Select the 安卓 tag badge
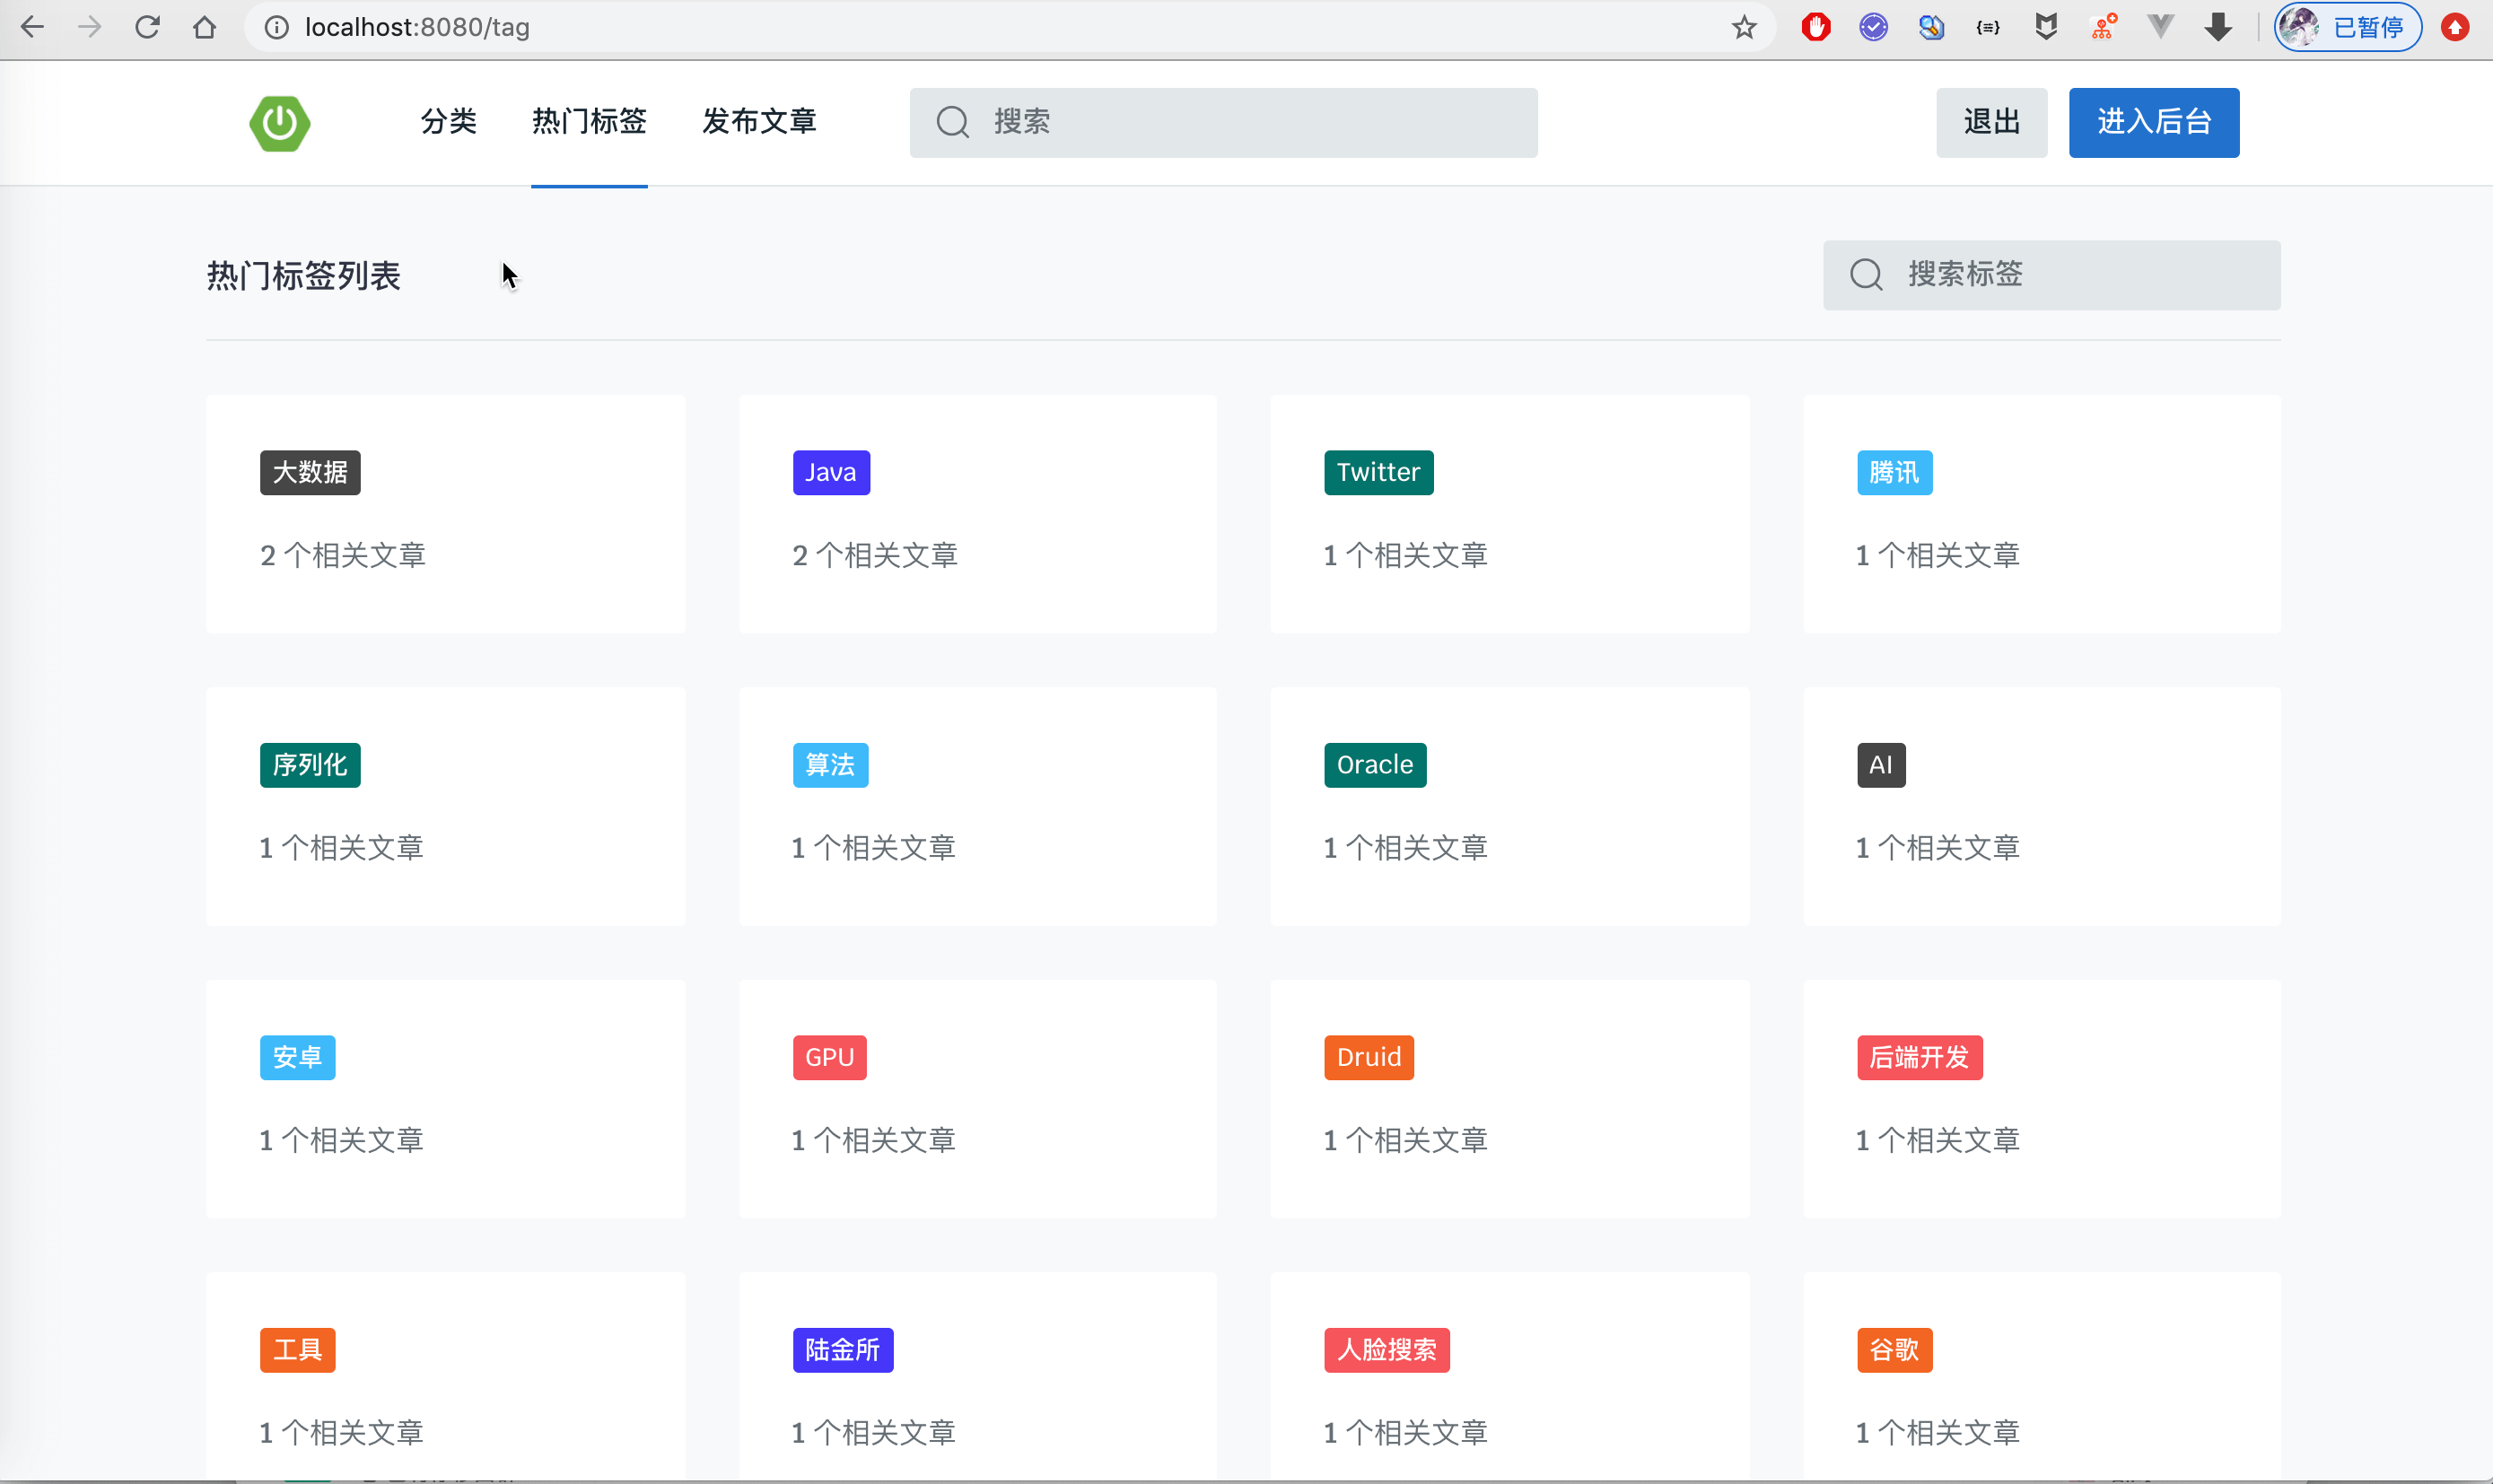 coord(297,1057)
